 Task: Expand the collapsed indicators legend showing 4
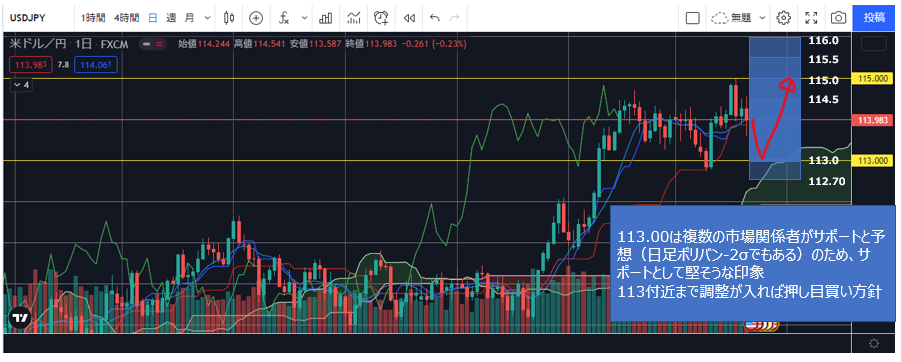pos(21,84)
